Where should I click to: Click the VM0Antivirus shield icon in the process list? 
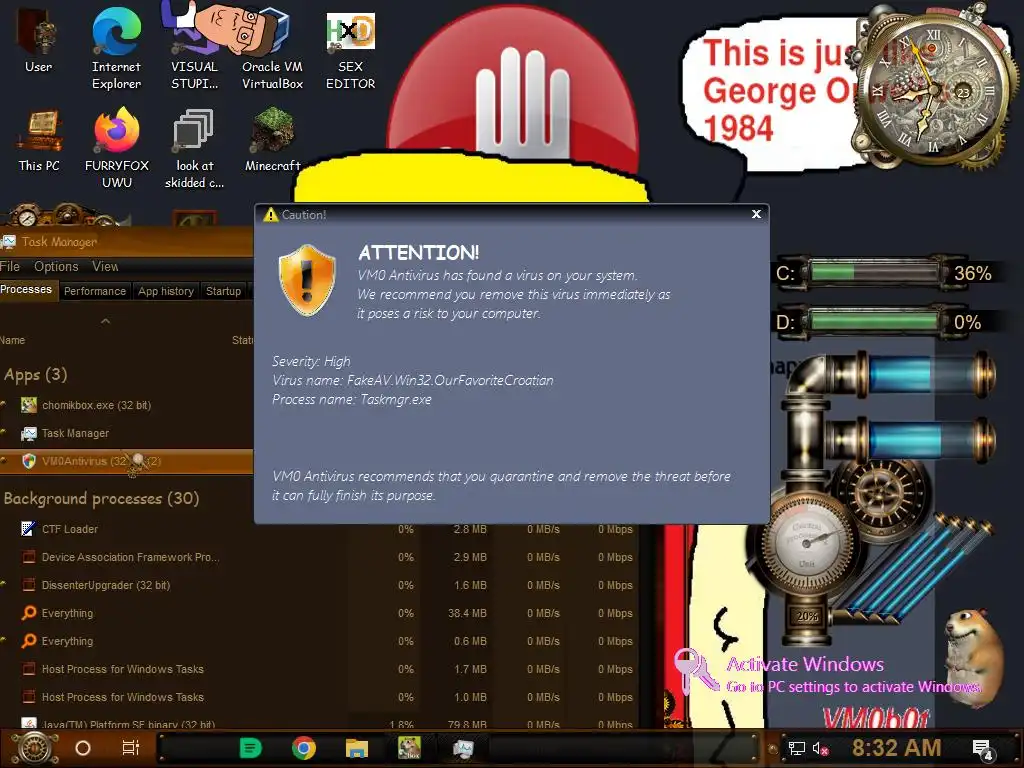[x=29, y=461]
